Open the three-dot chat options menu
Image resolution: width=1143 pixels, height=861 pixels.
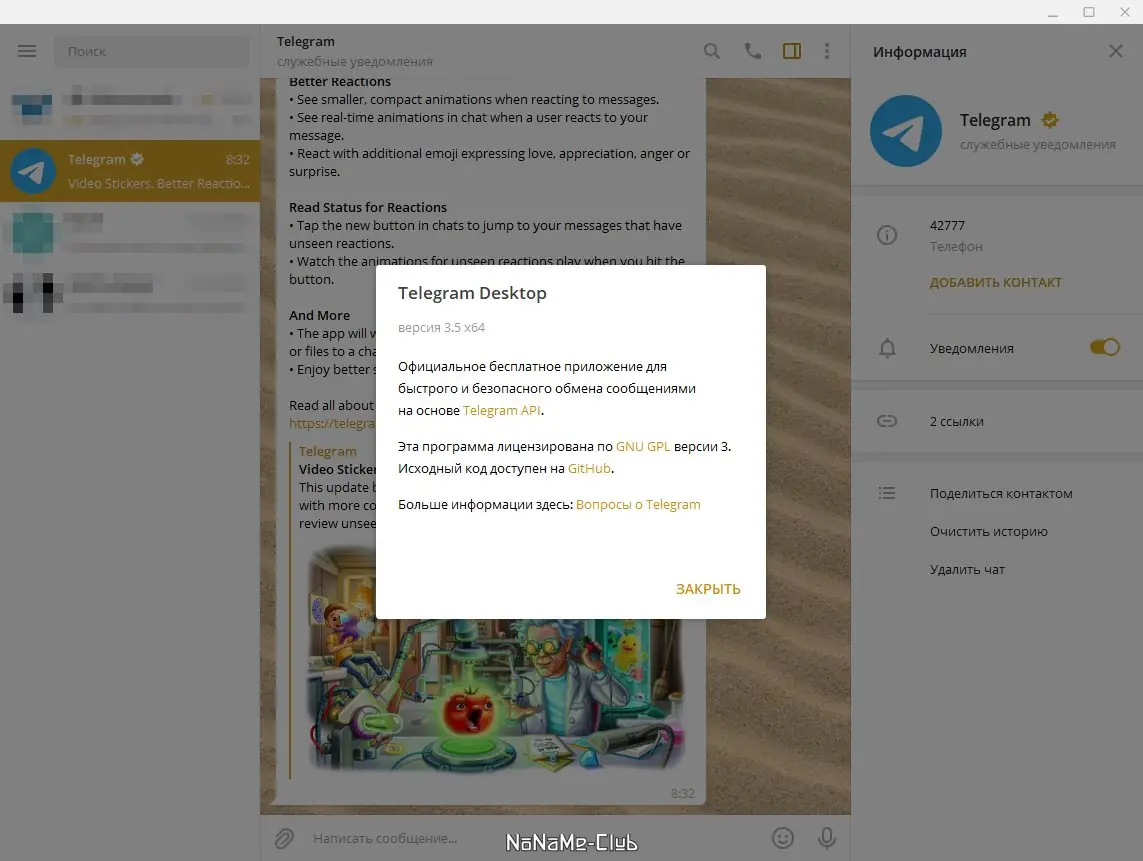[827, 51]
